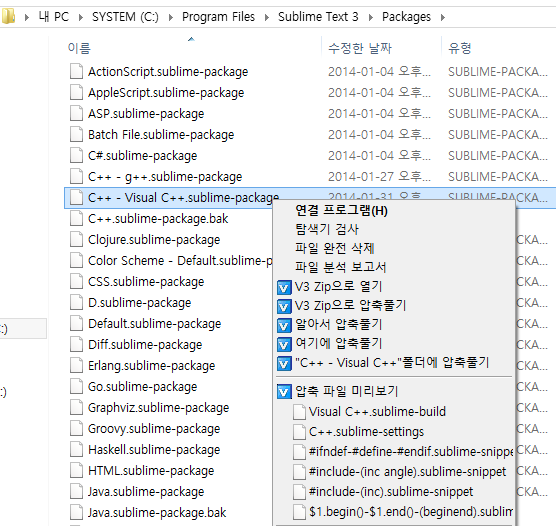
Task: Click file icon of Default.sublime-package
Action: 76,323
